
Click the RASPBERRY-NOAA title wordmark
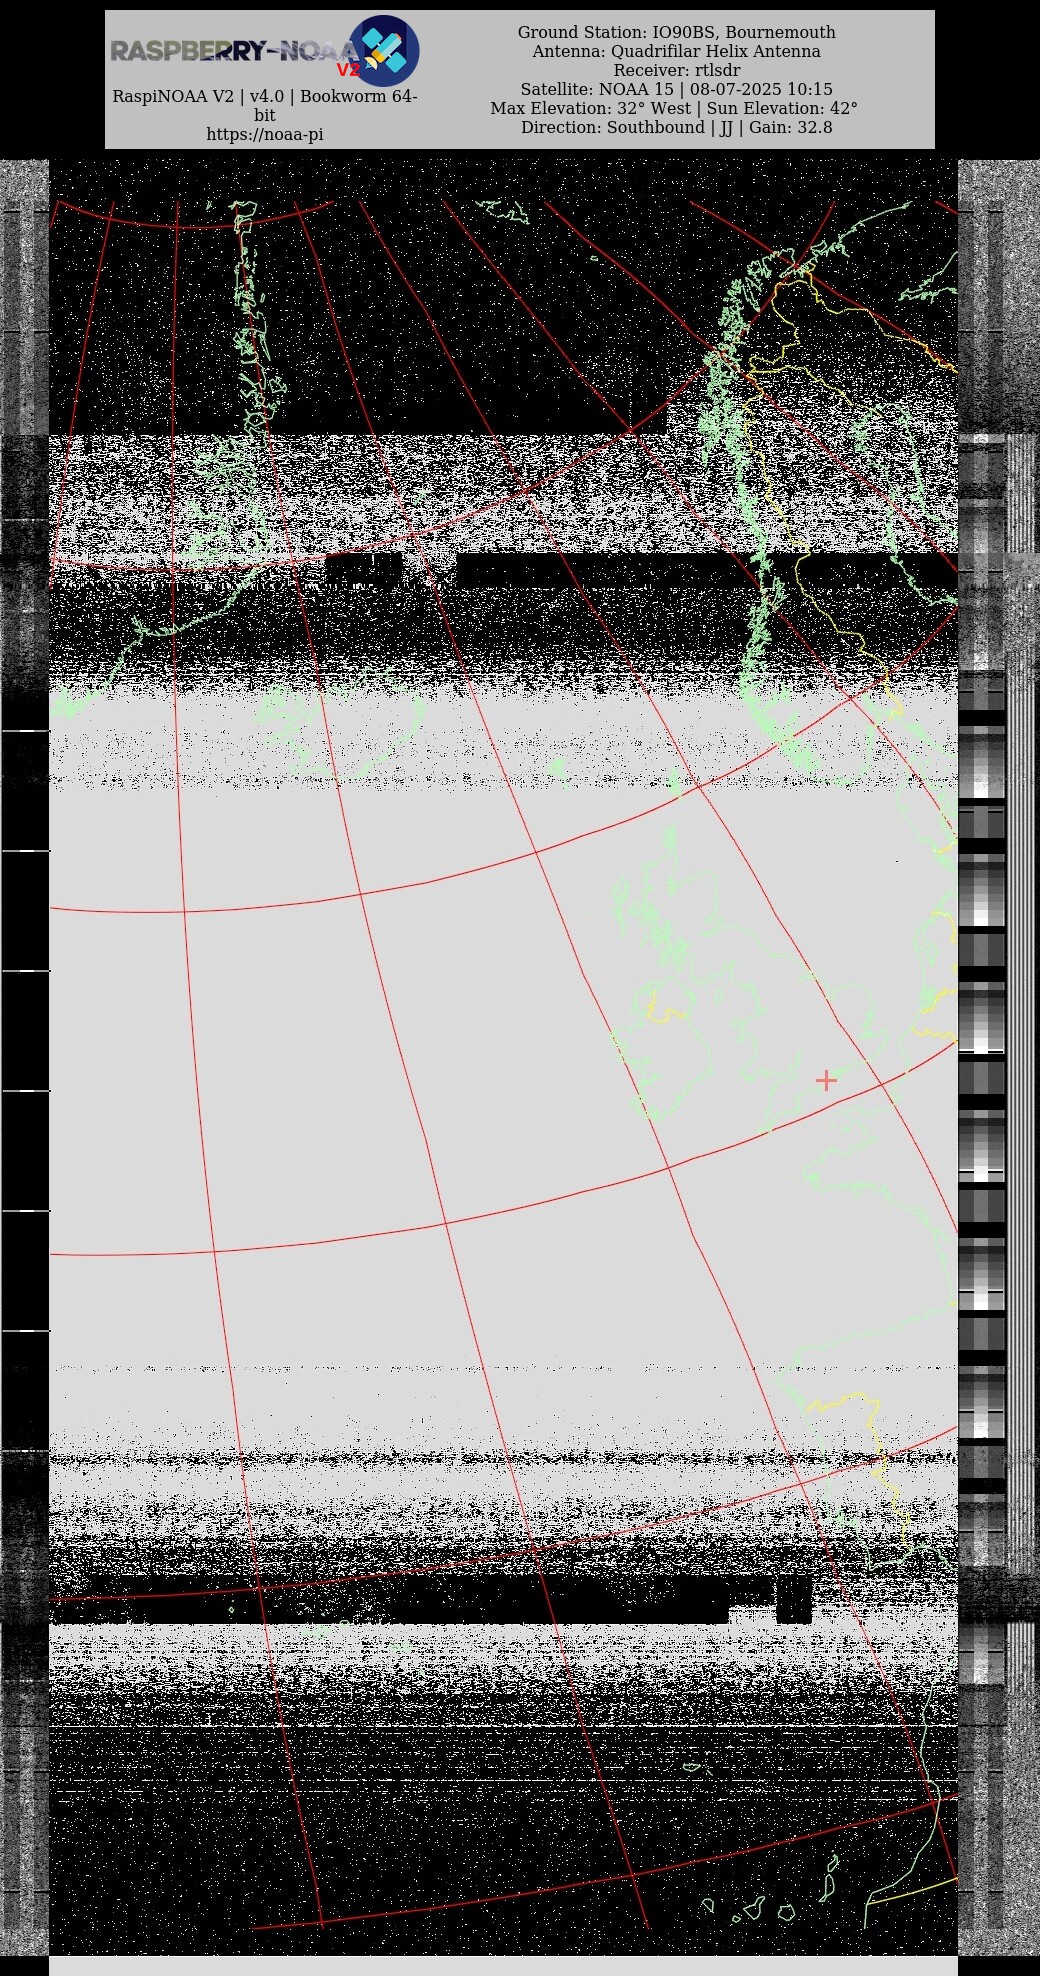(233, 51)
